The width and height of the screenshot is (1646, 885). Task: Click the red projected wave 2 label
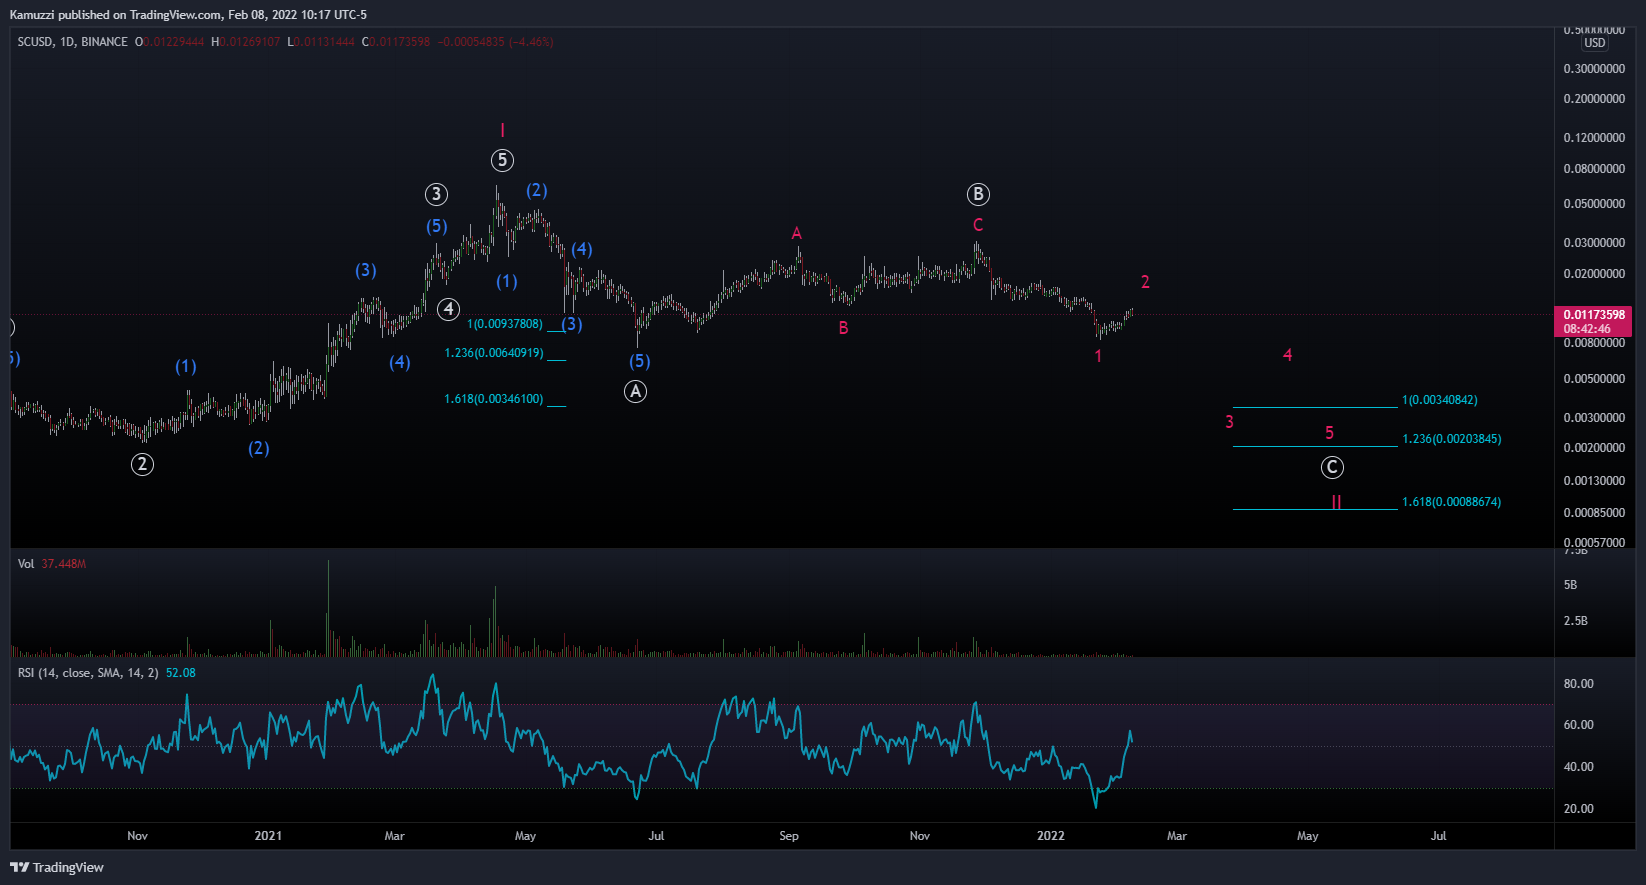point(1145,282)
